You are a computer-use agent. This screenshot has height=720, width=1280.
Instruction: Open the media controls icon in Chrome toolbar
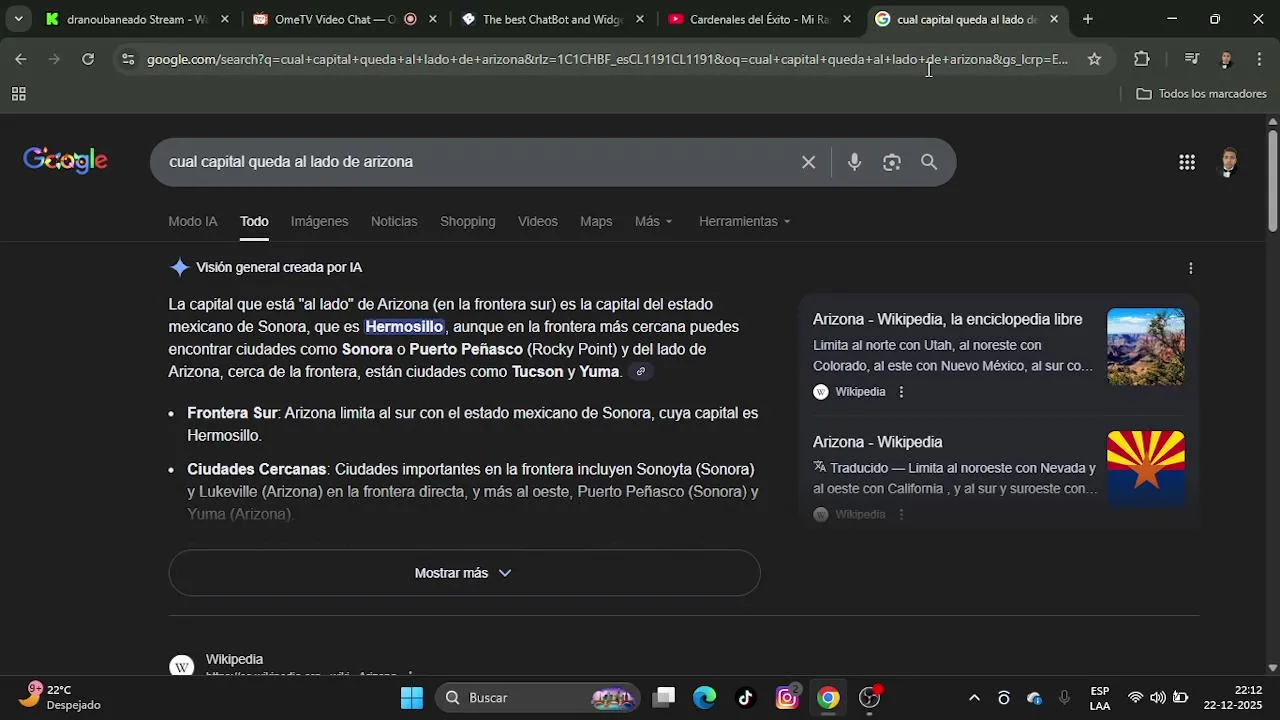[1191, 59]
